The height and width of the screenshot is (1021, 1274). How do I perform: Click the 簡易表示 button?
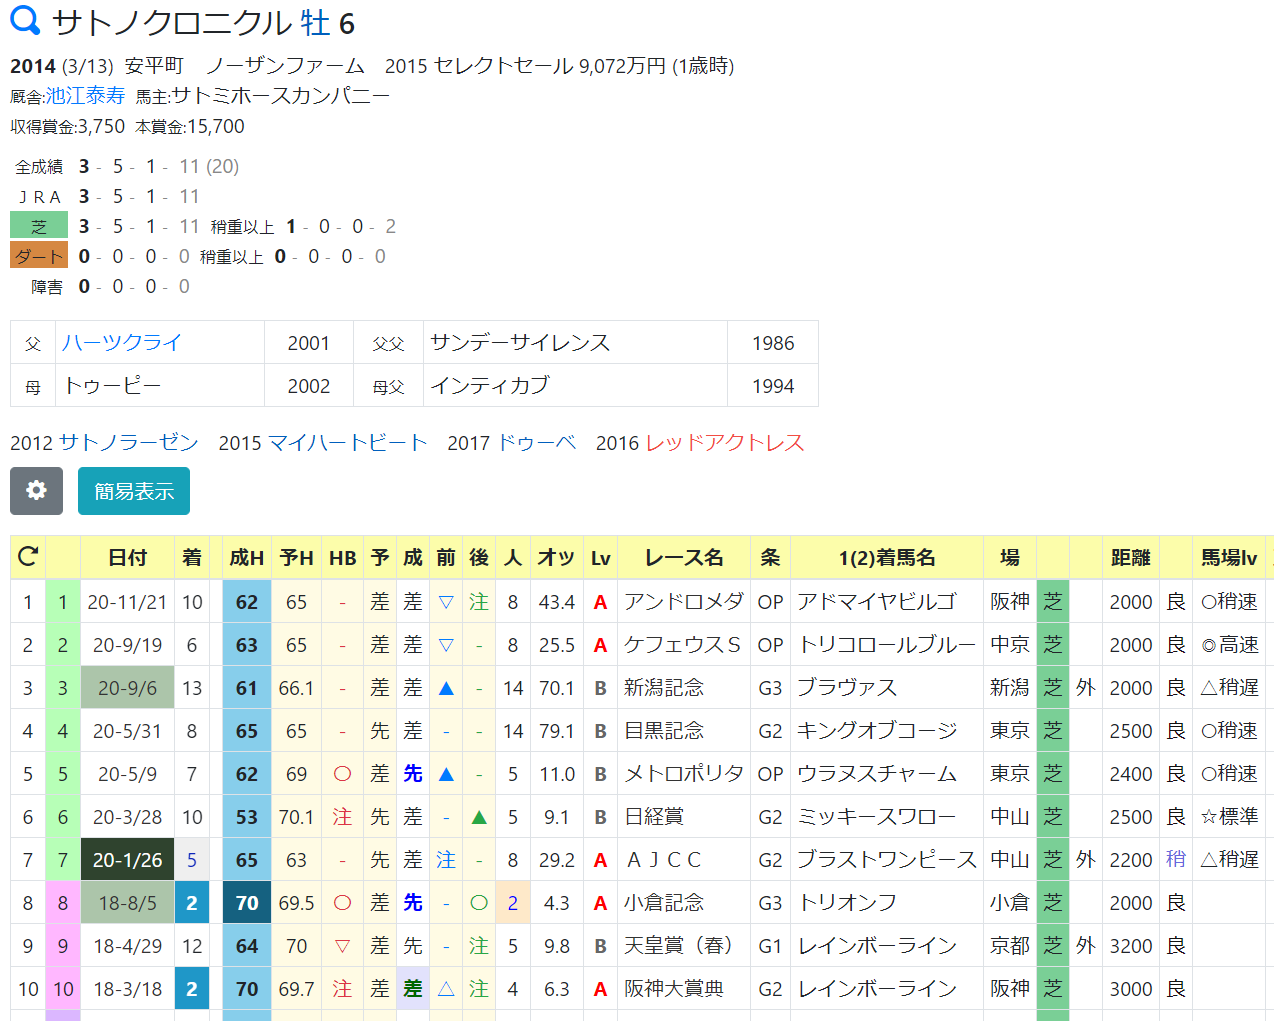[x=134, y=491]
